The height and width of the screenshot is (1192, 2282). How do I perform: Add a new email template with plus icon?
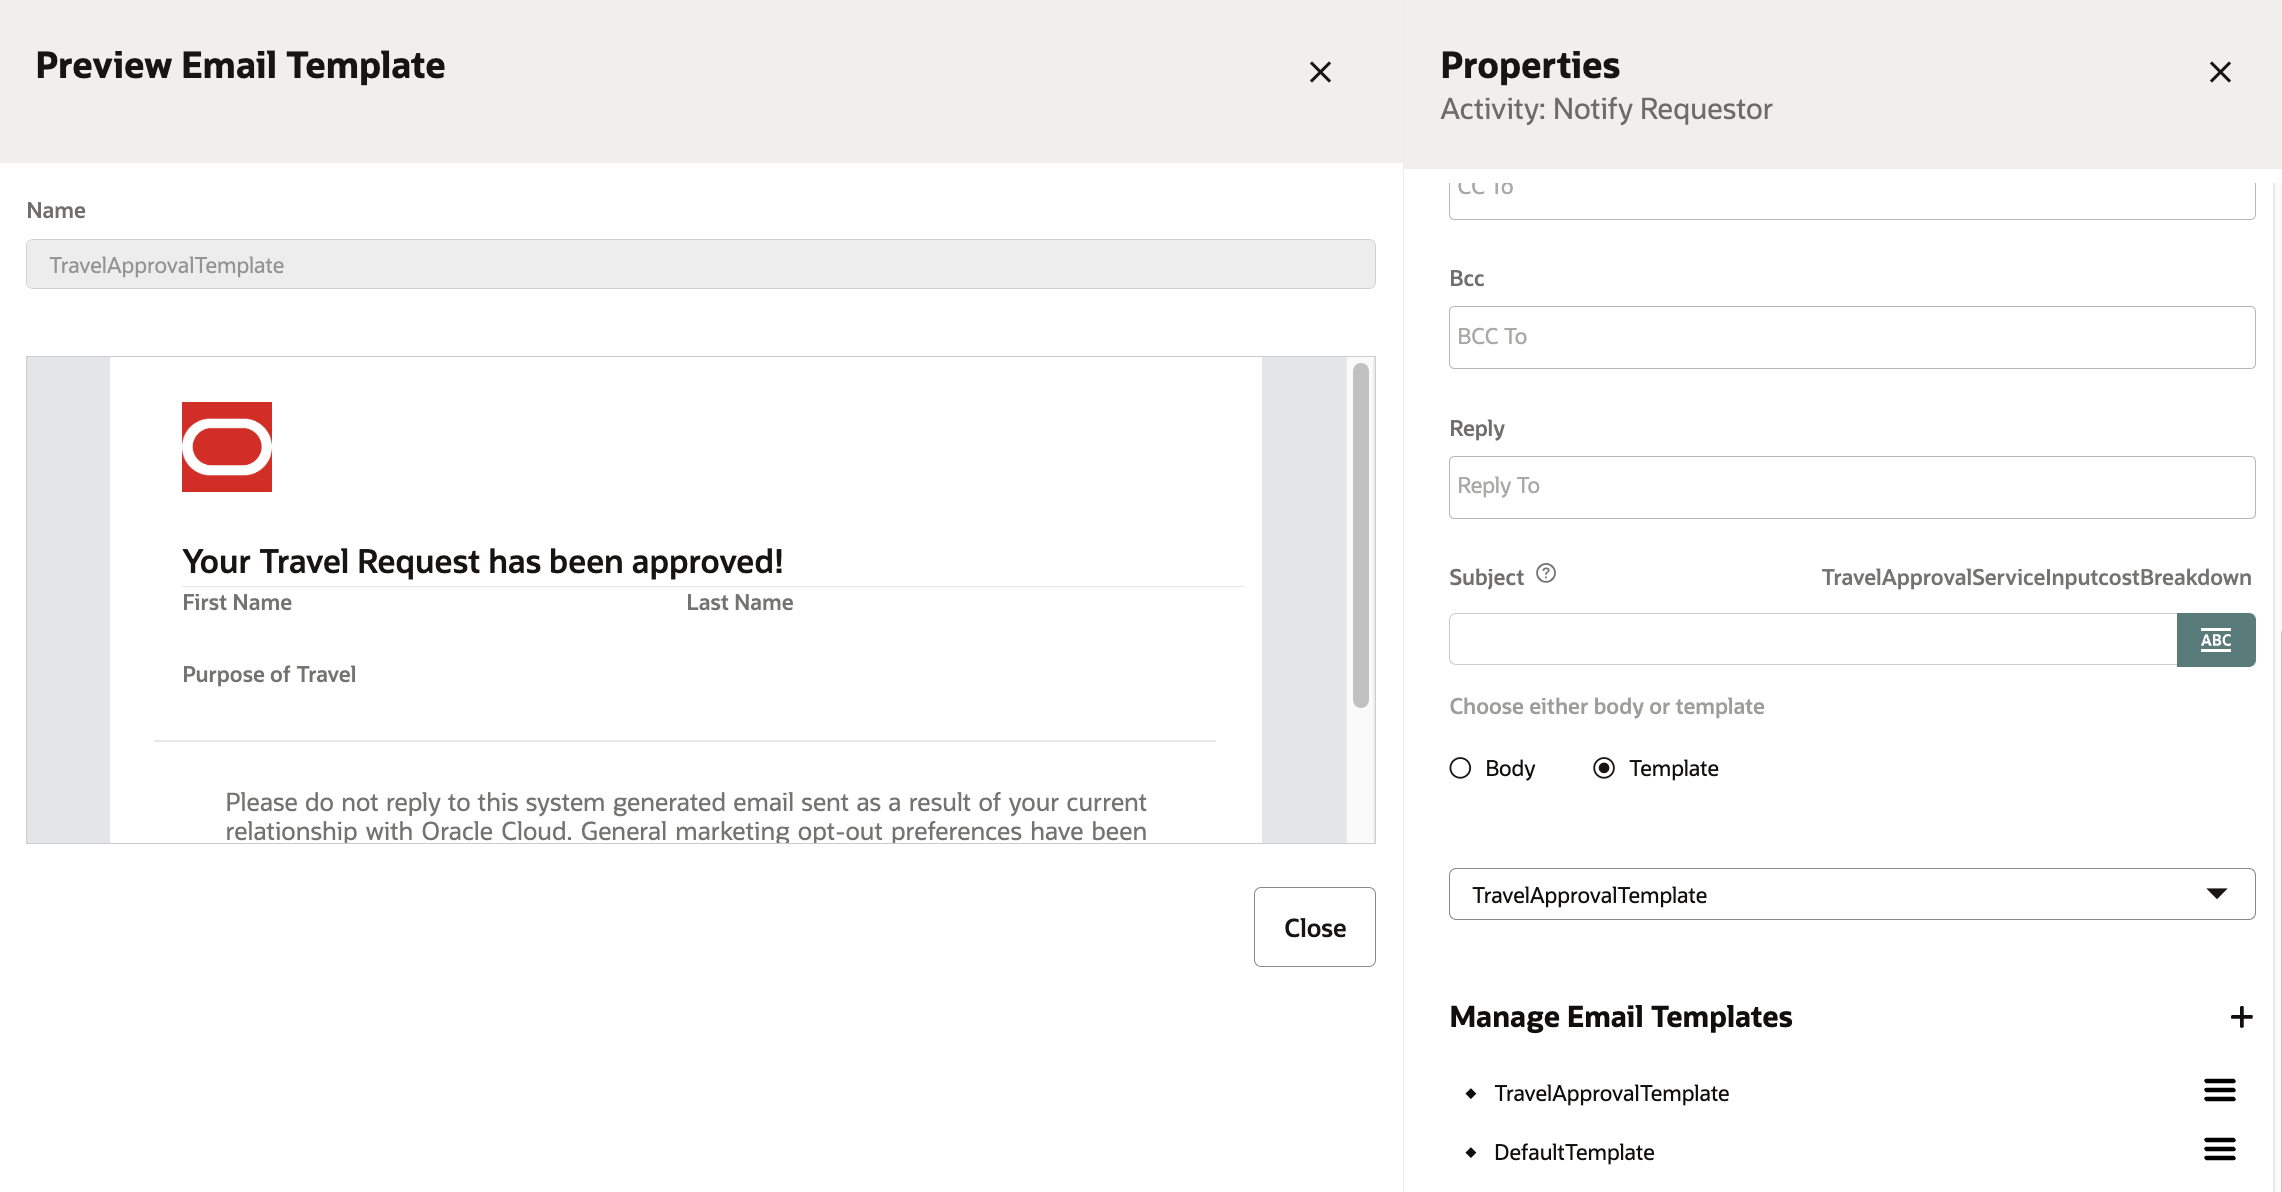pos(2240,1016)
